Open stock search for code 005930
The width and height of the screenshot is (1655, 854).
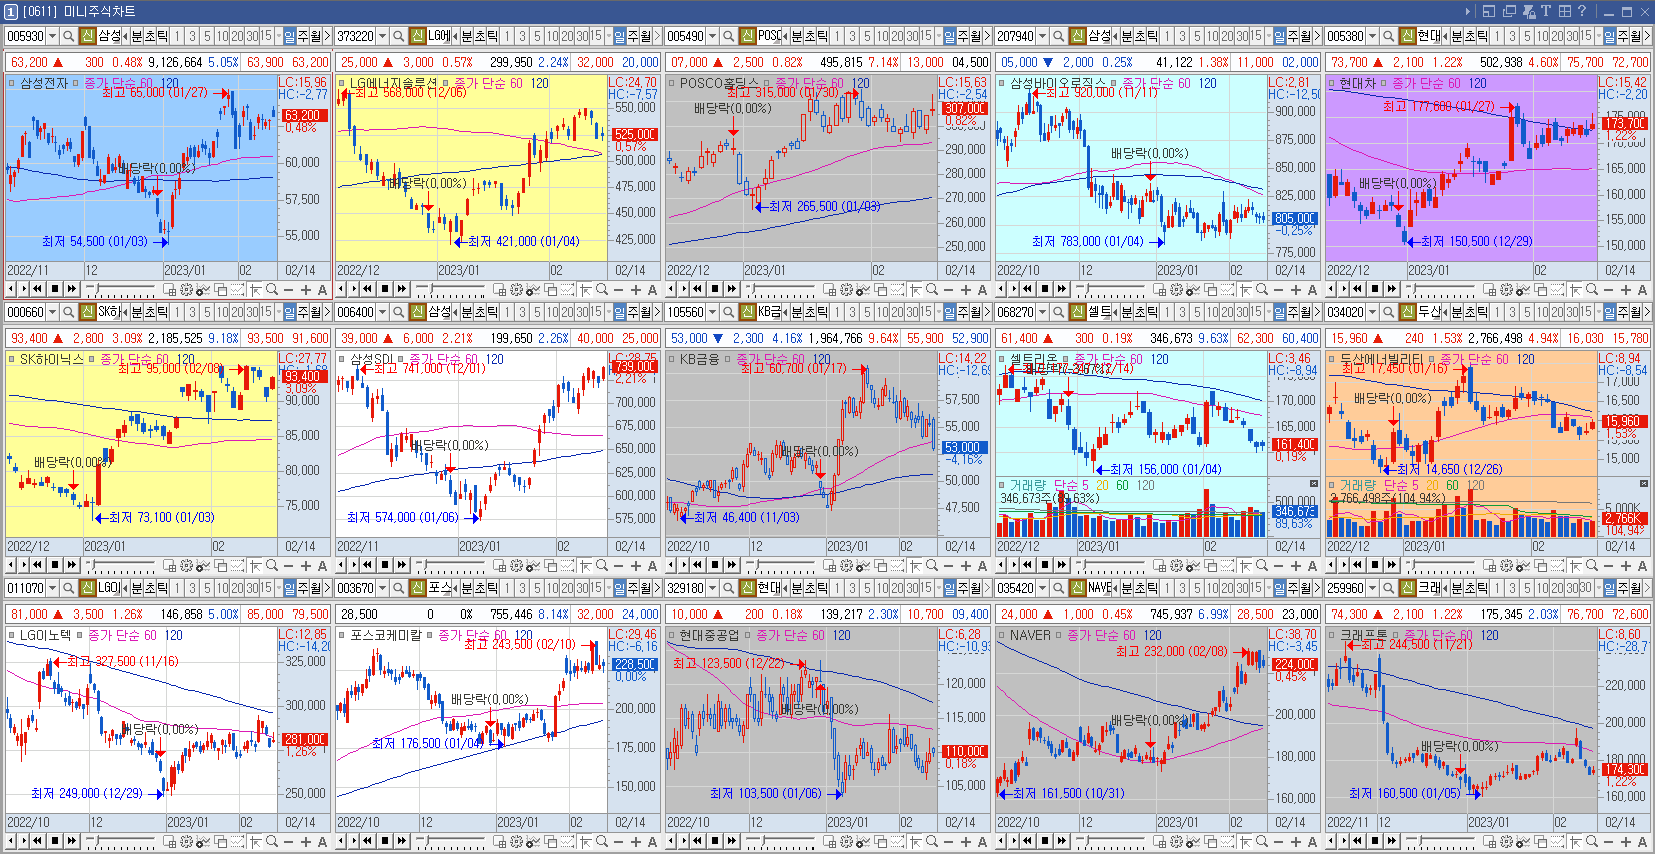tap(69, 35)
